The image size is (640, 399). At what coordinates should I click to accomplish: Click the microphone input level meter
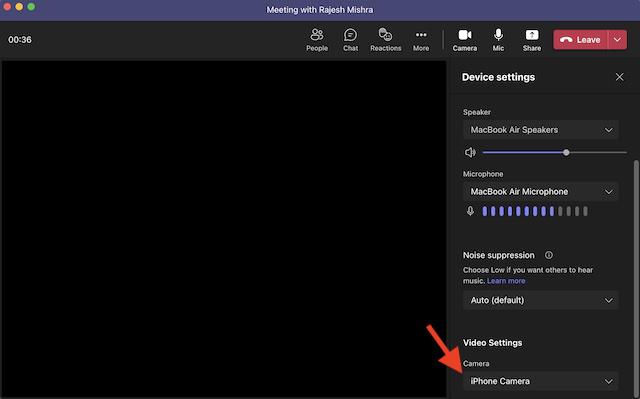tap(535, 211)
